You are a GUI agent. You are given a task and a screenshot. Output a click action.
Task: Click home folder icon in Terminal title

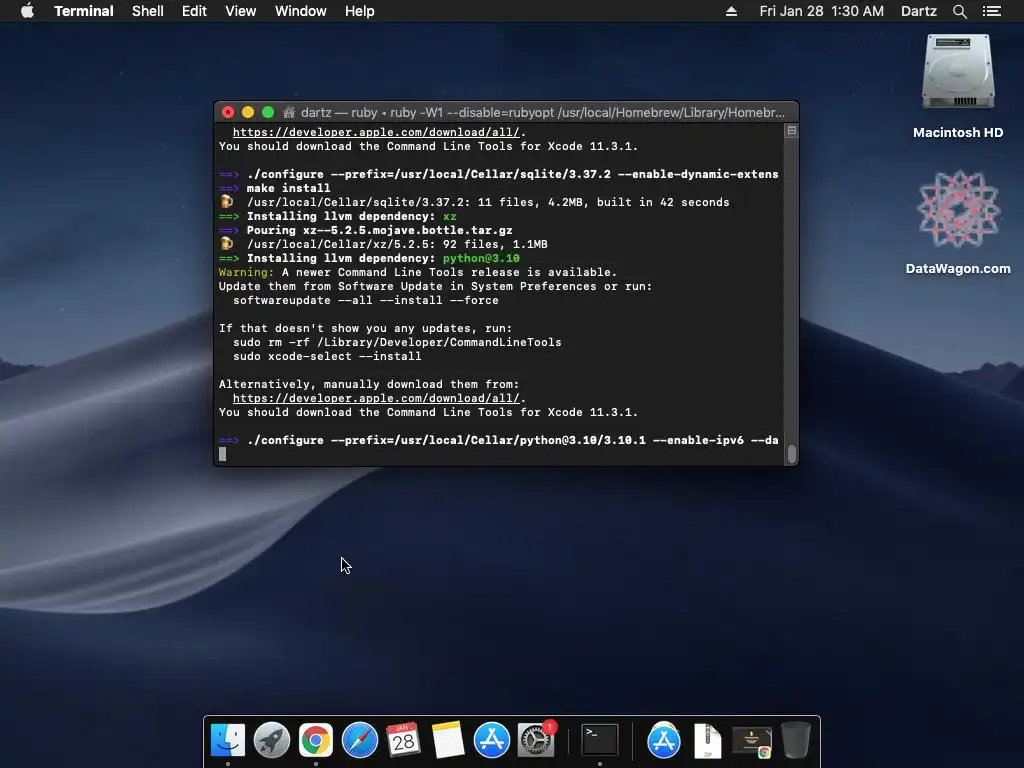pyautogui.click(x=289, y=112)
